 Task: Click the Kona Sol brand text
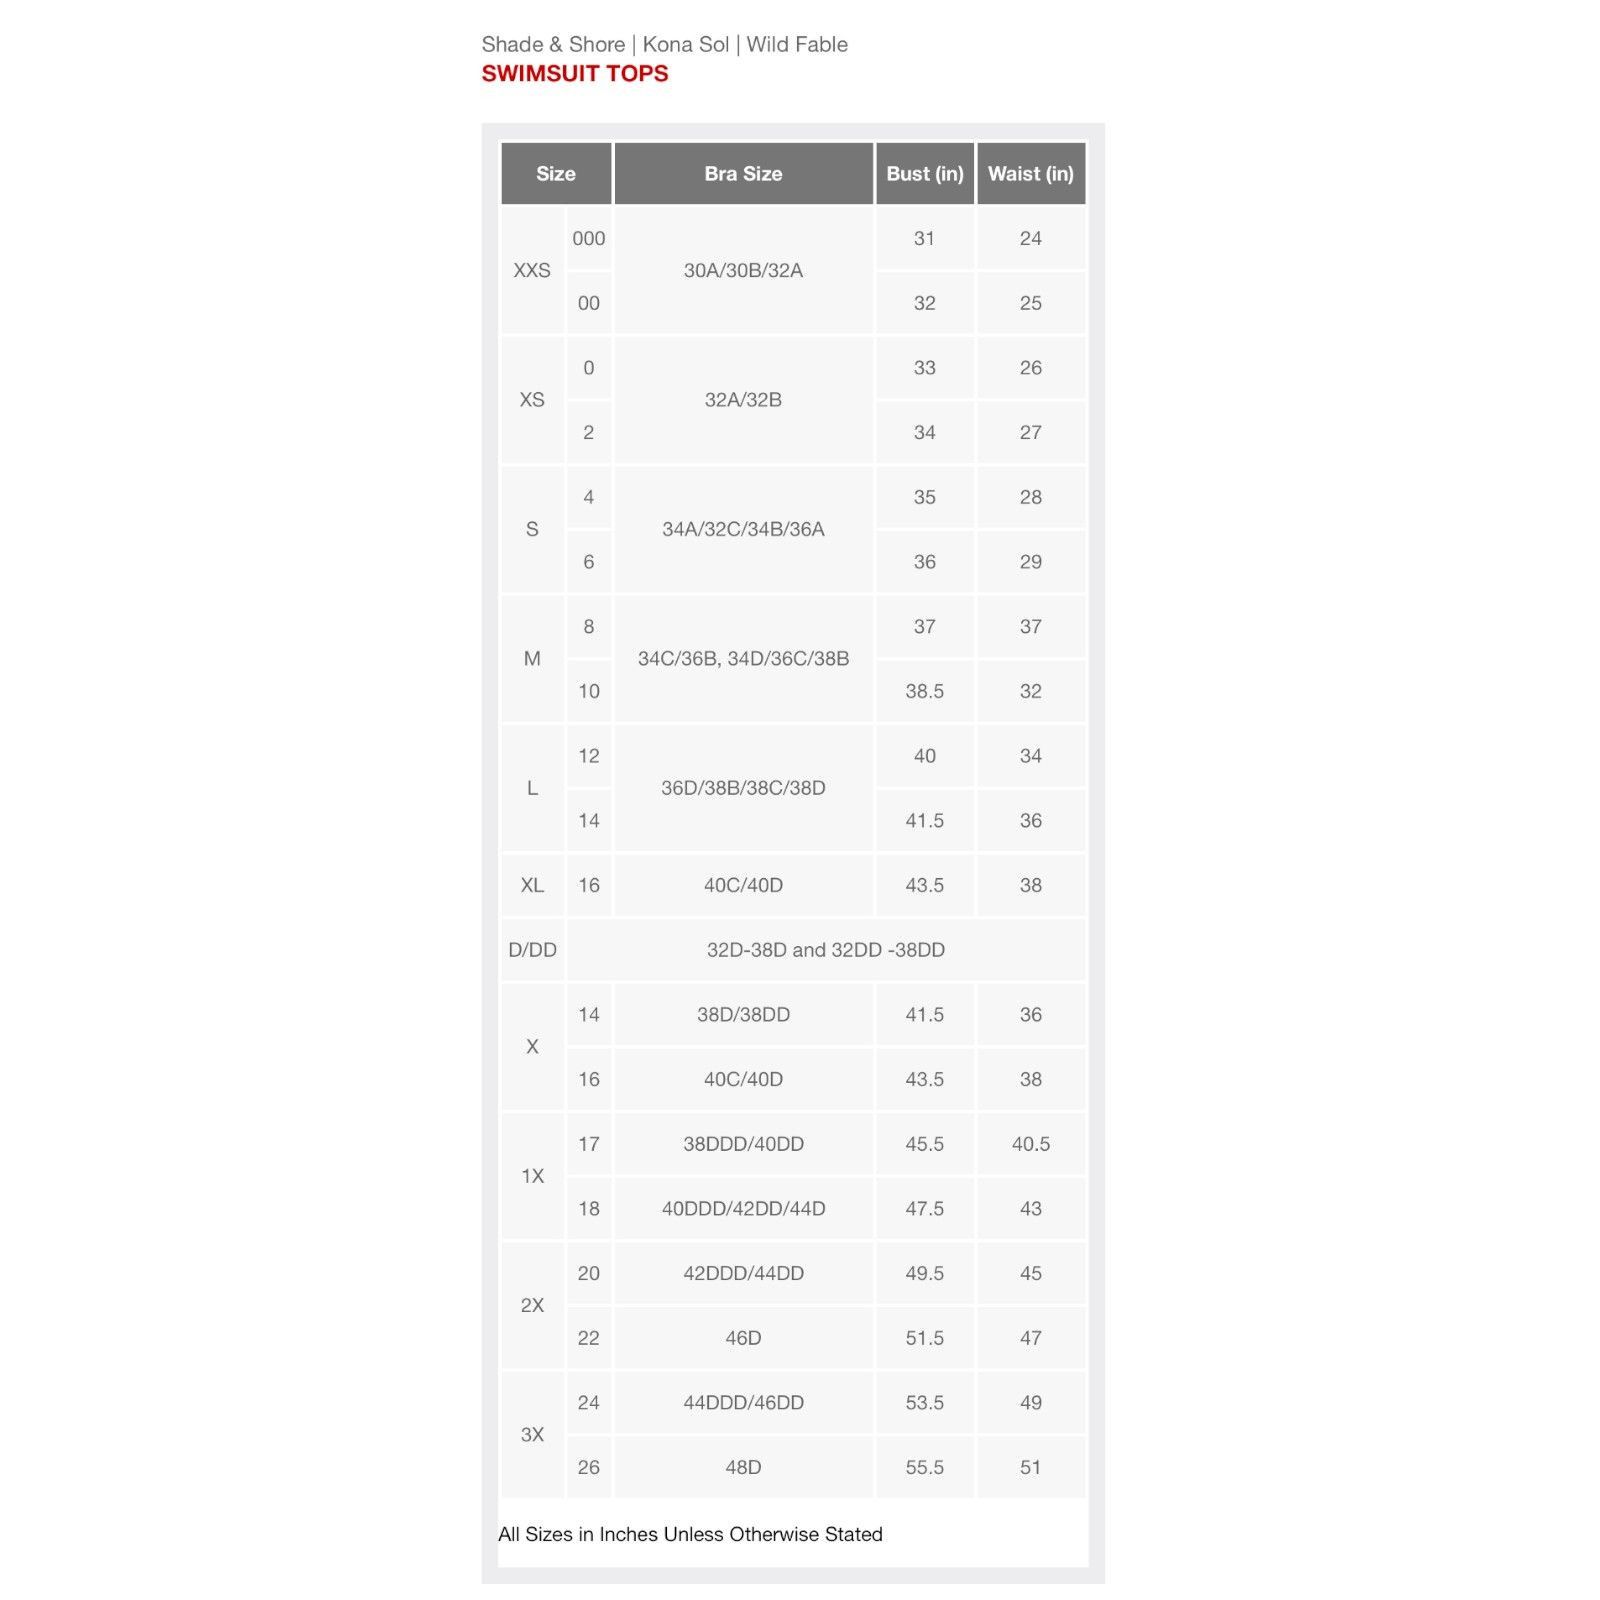point(686,44)
